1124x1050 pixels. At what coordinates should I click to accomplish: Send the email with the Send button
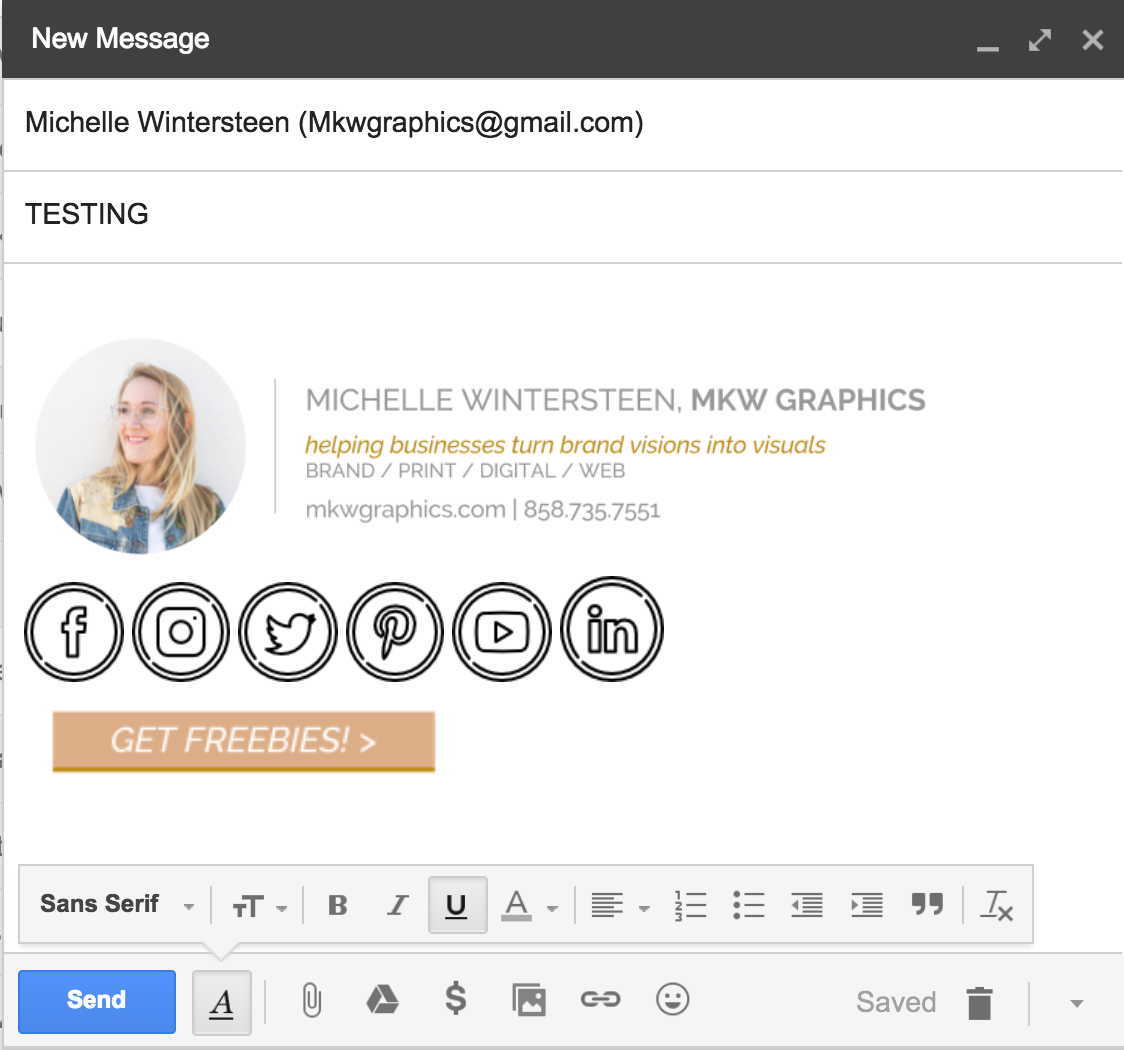(97, 1001)
